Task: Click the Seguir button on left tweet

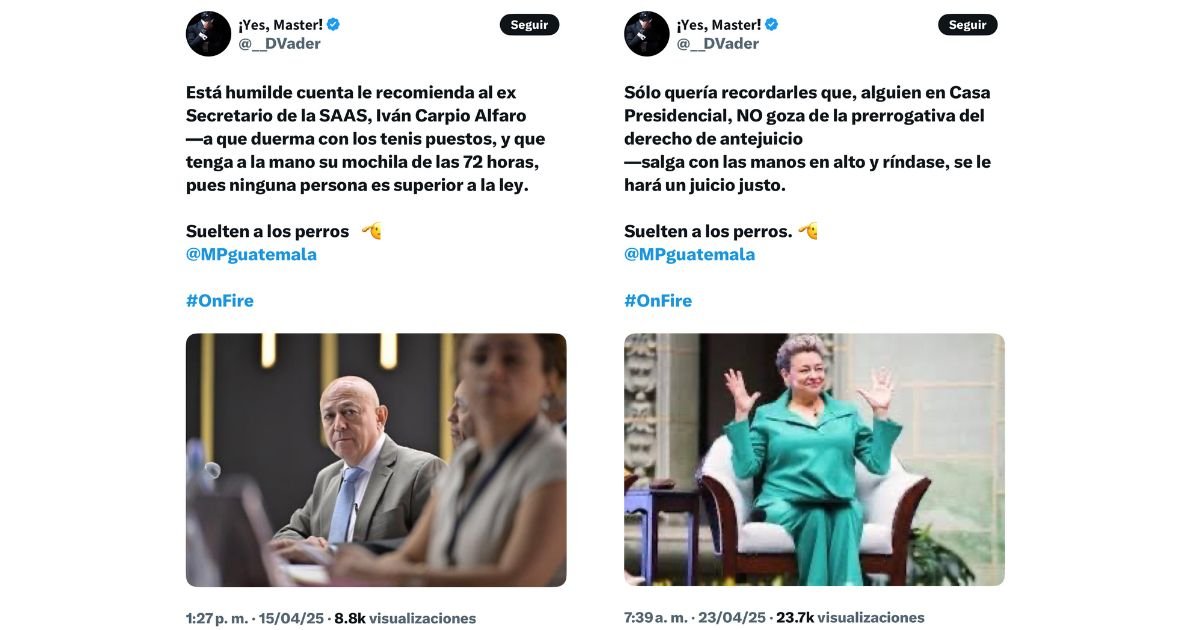Action: (529, 25)
